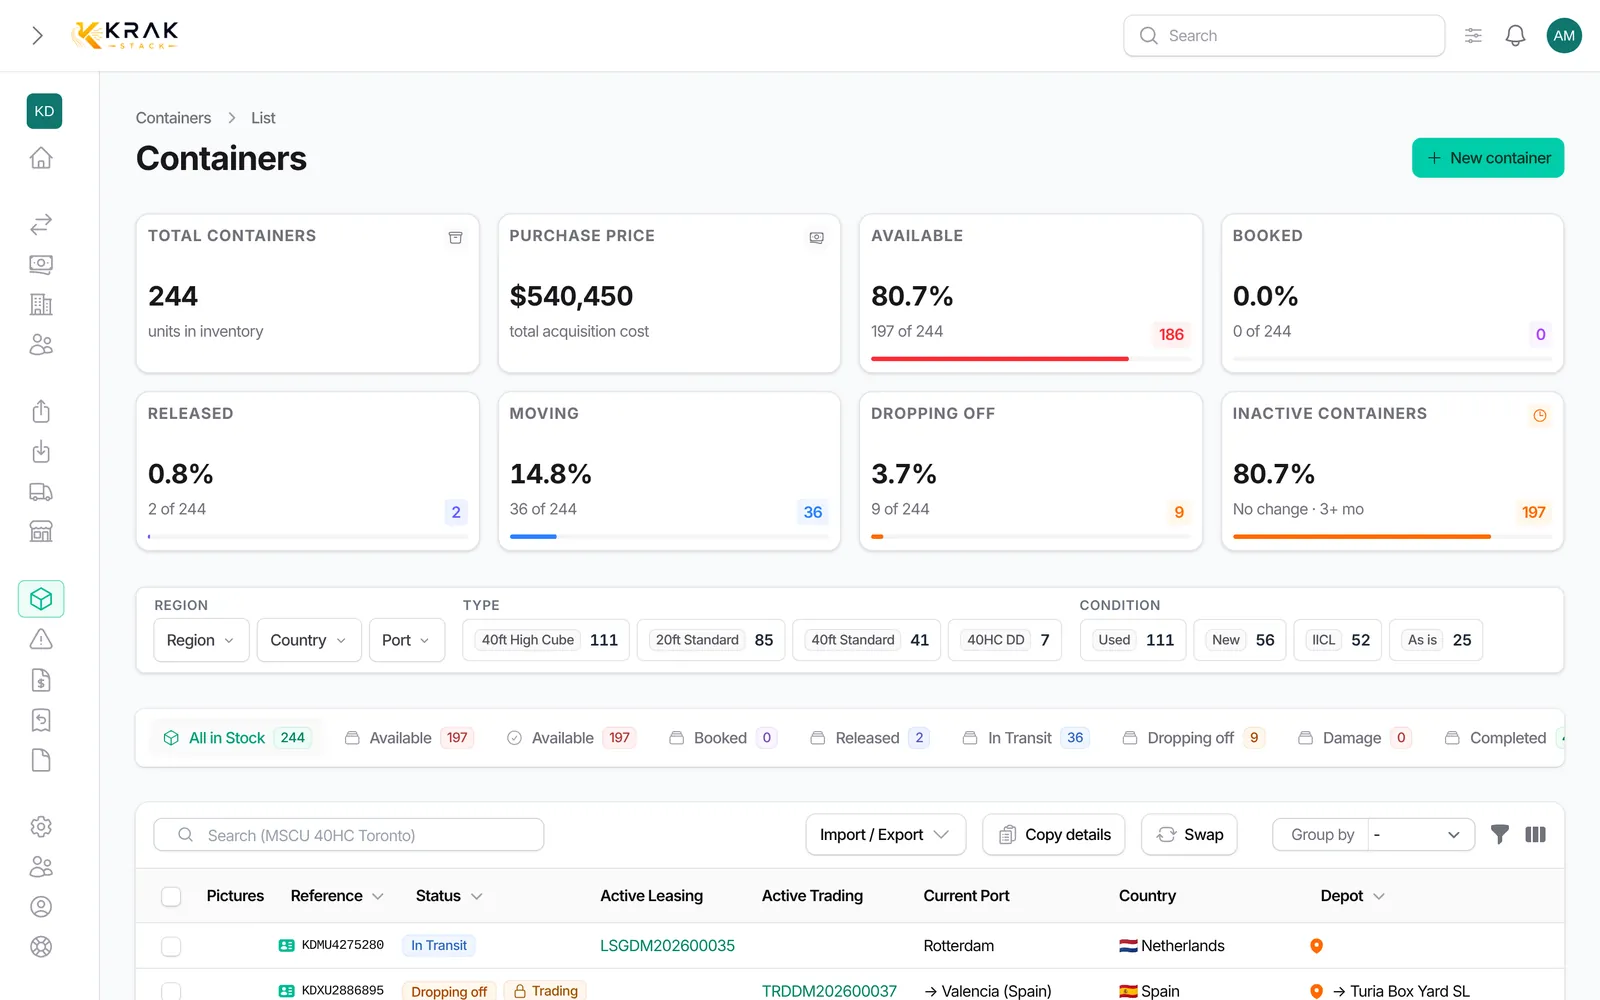Click the Swap button
Viewport: 1600px width, 1000px height.
click(1189, 835)
